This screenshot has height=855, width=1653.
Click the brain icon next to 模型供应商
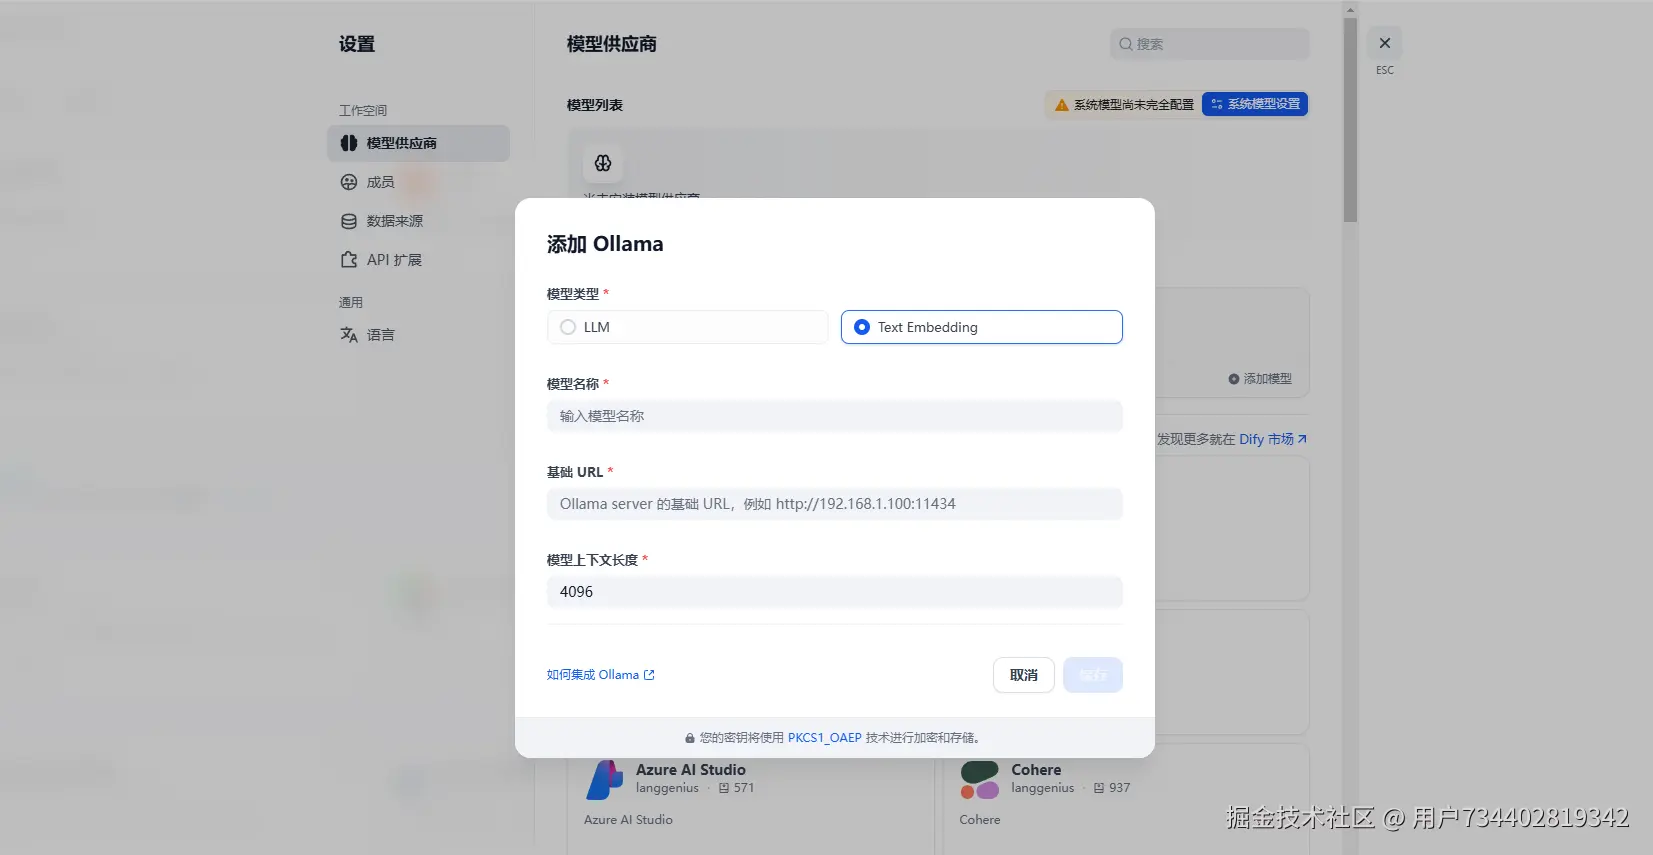pos(348,143)
